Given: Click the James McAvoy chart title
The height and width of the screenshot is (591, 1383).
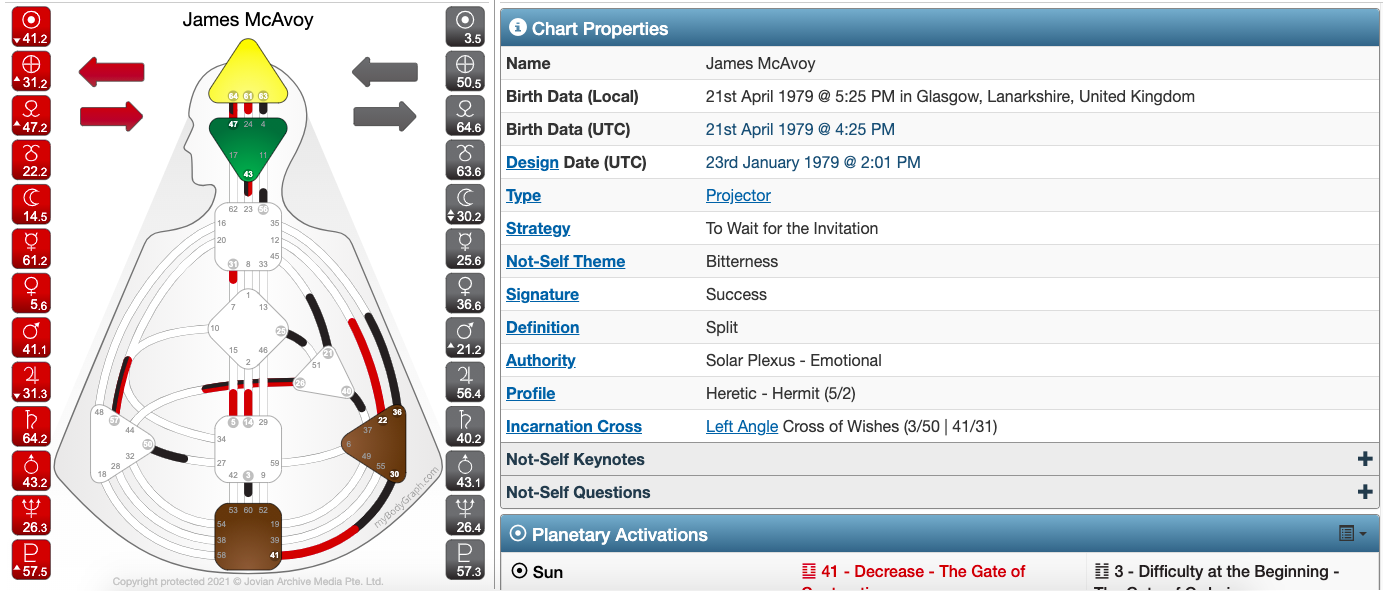Looking at the screenshot, I should [x=248, y=19].
